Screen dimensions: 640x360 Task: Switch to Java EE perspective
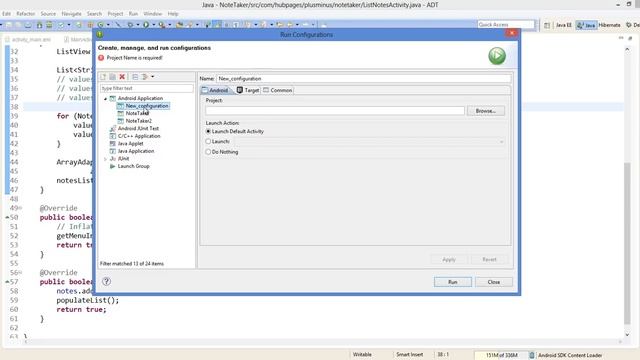click(563, 25)
